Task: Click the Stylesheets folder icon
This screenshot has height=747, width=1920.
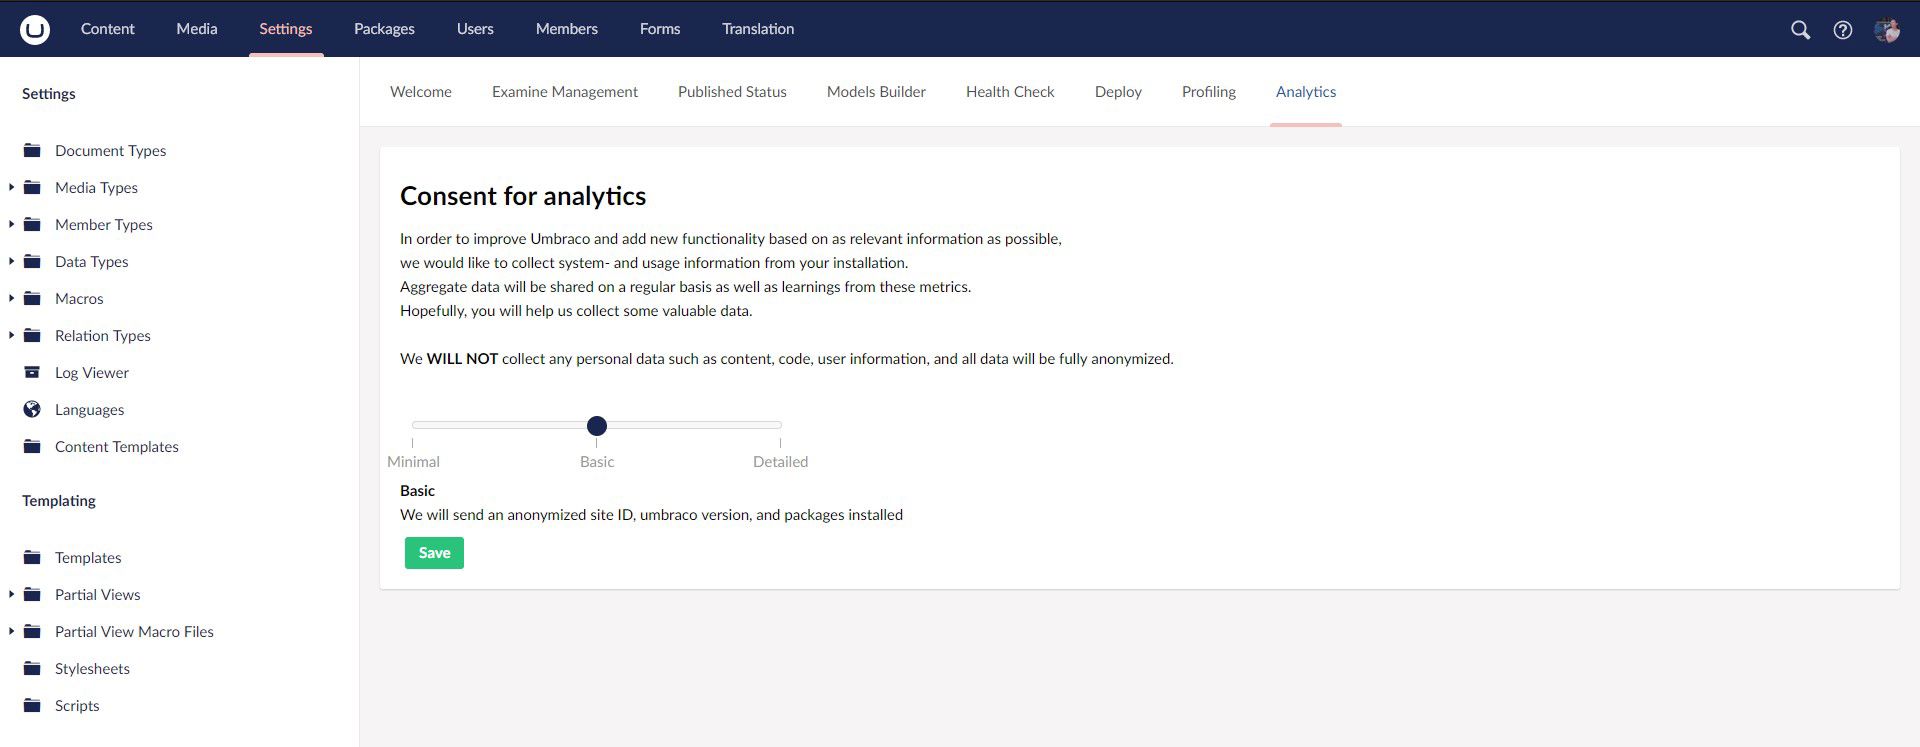Action: coord(32,669)
